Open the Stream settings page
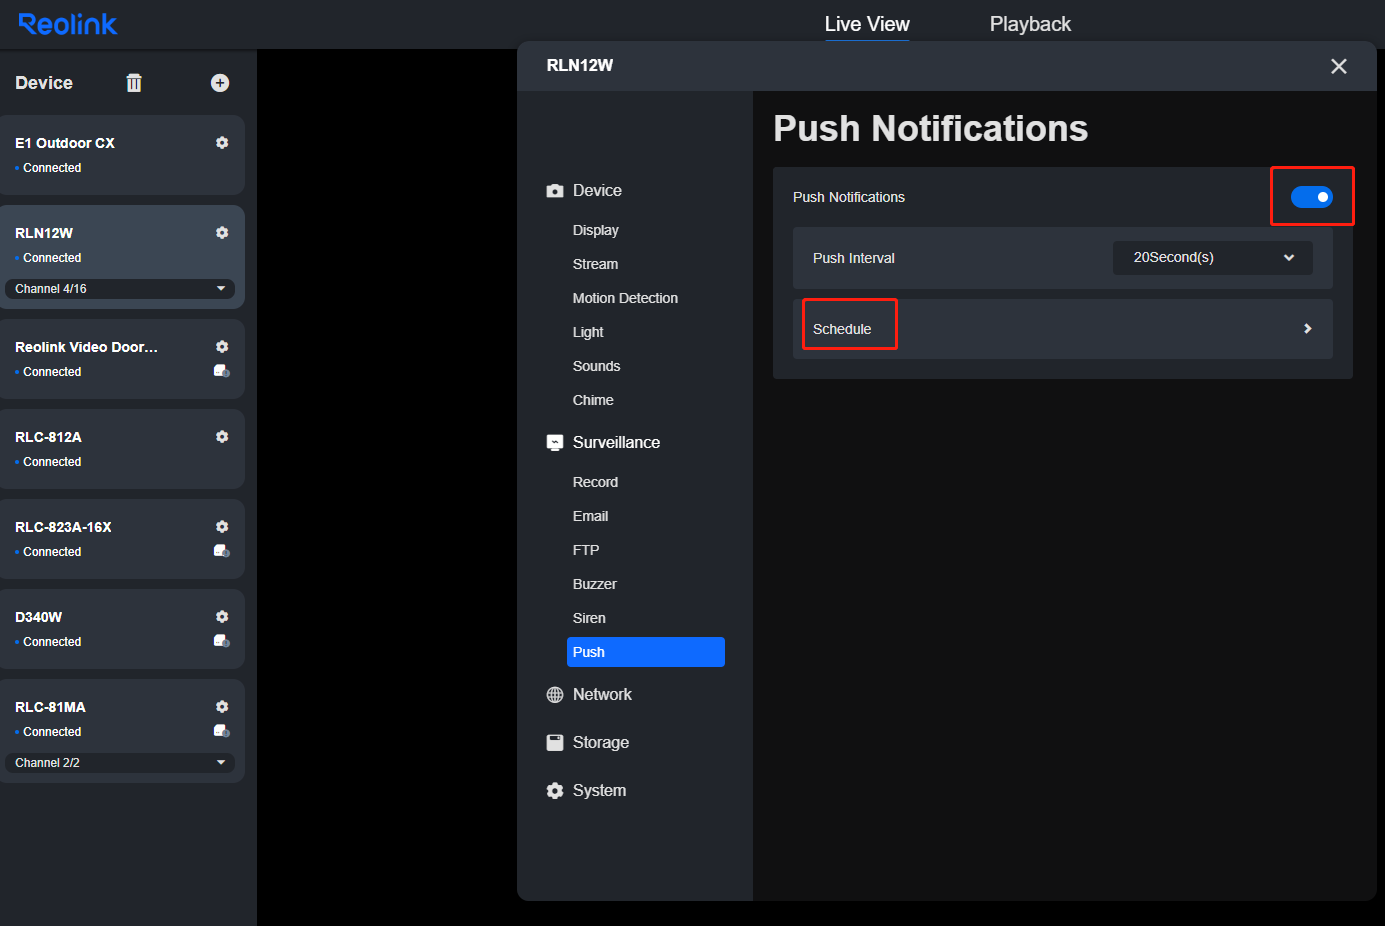The image size is (1385, 926). tap(596, 264)
